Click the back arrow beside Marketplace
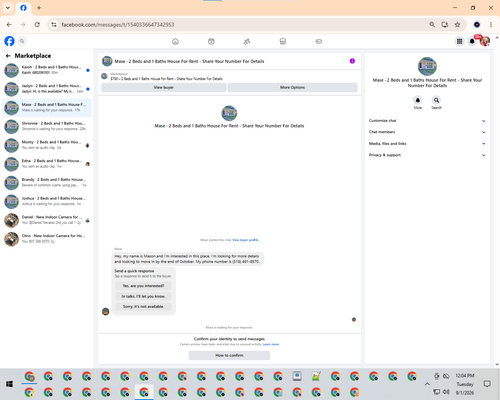Screen dimensions: 500x400 8,56
